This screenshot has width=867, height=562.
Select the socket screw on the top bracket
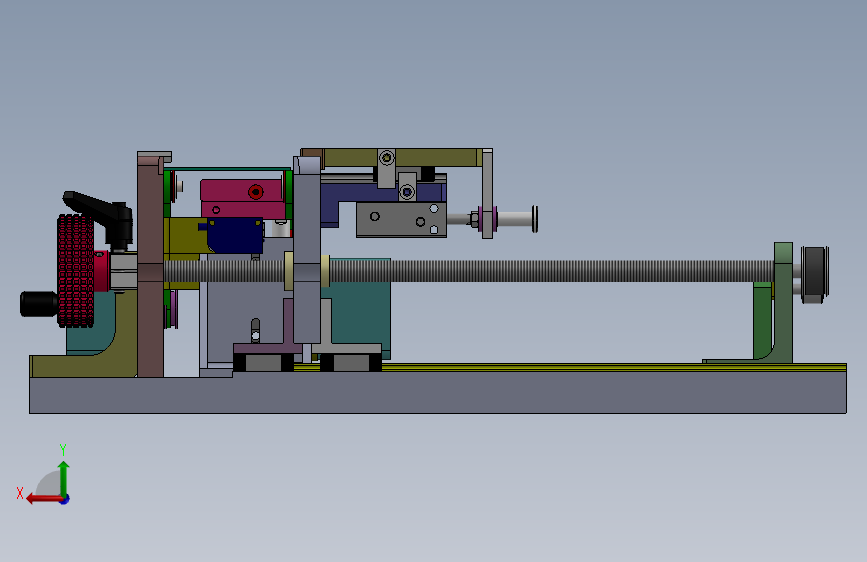click(x=387, y=158)
